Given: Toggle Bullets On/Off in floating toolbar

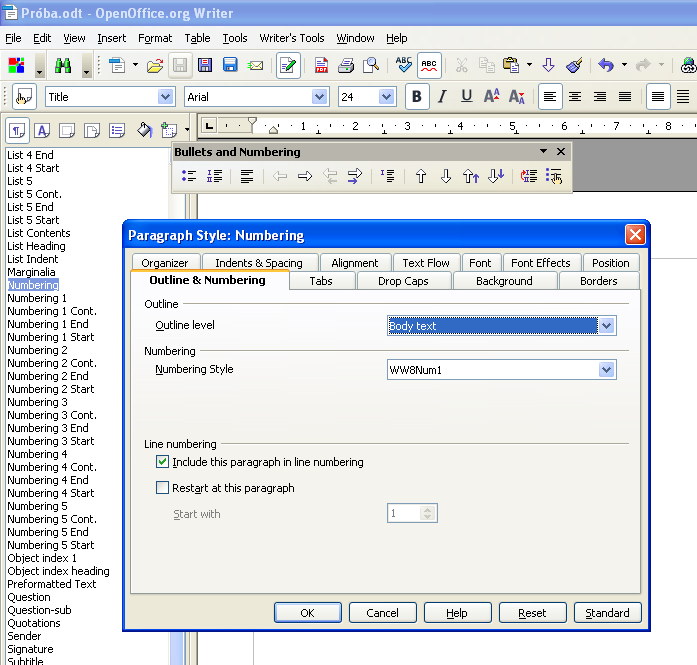Looking at the screenshot, I should pos(189,176).
